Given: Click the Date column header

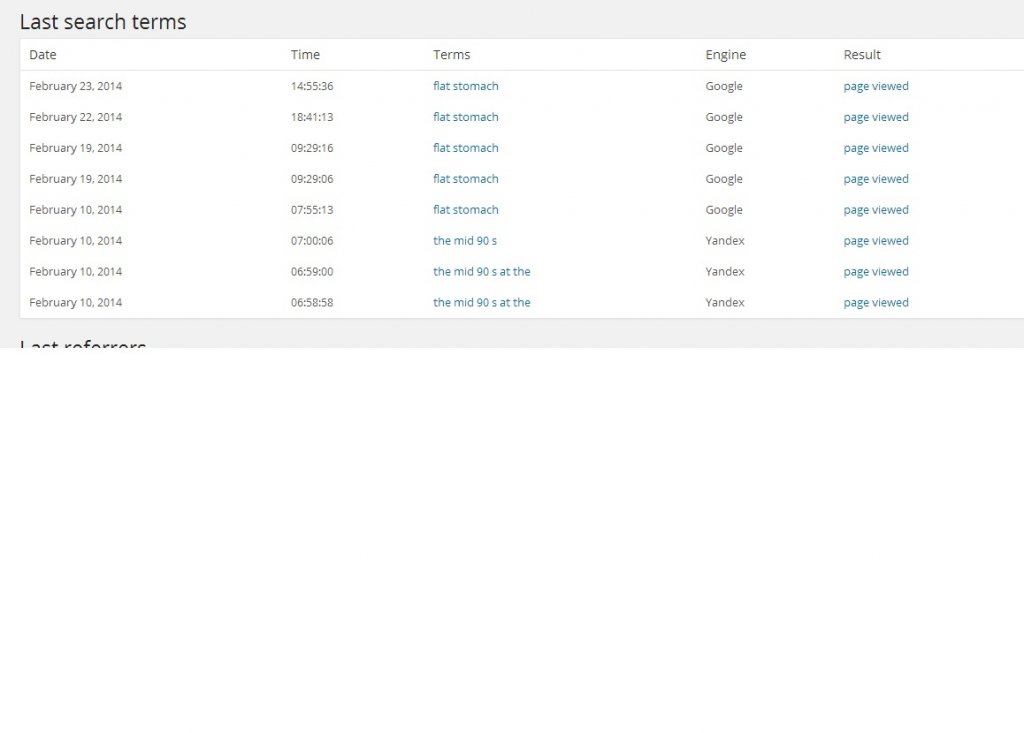Looking at the screenshot, I should [43, 55].
